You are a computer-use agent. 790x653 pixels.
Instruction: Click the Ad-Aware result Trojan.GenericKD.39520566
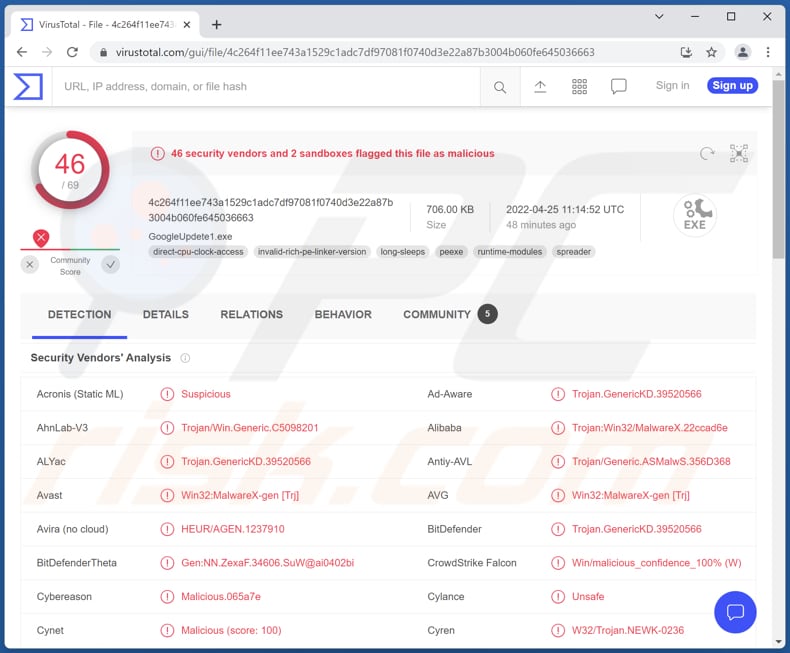pyautogui.click(x=636, y=394)
